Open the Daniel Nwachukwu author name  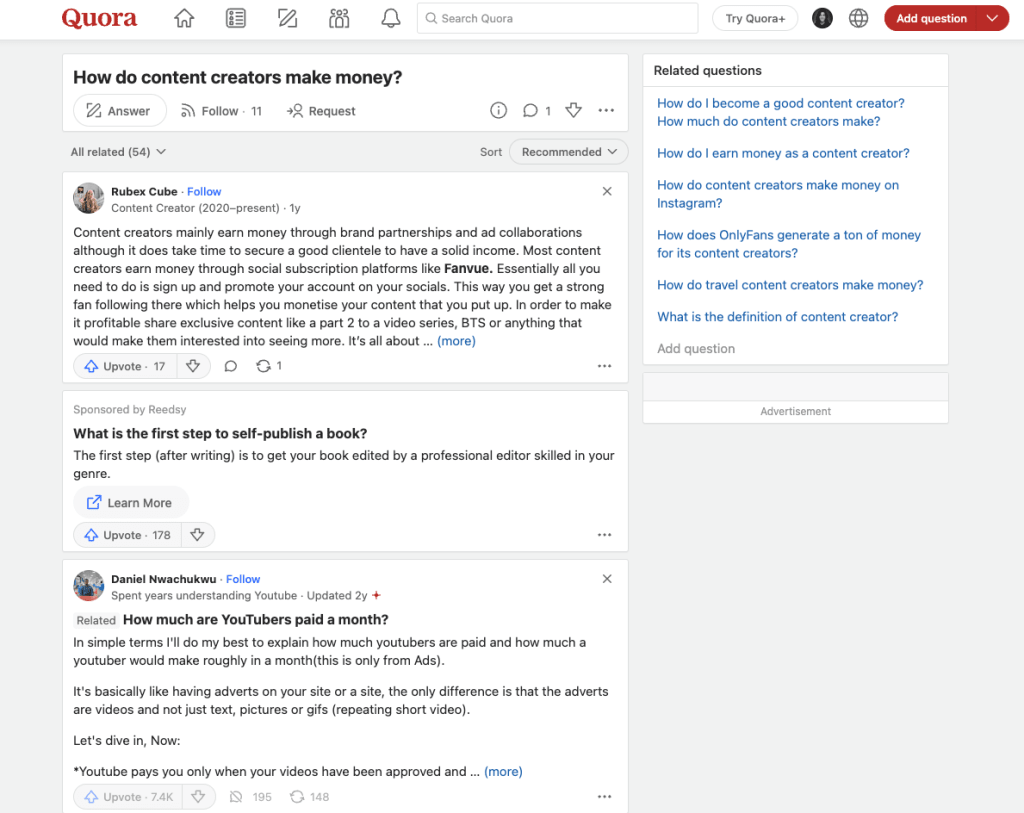coord(163,579)
